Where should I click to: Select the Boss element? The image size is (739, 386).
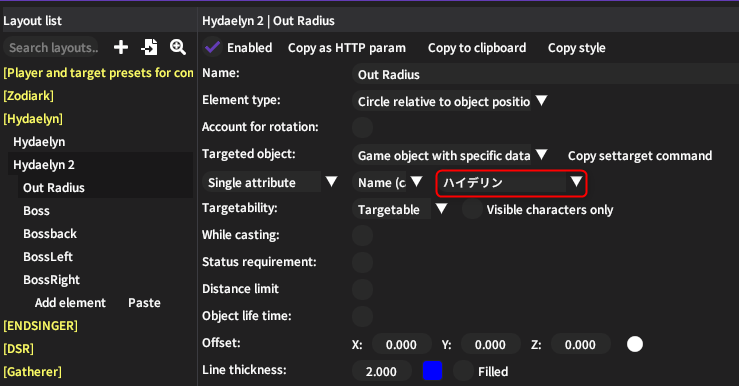click(x=36, y=211)
